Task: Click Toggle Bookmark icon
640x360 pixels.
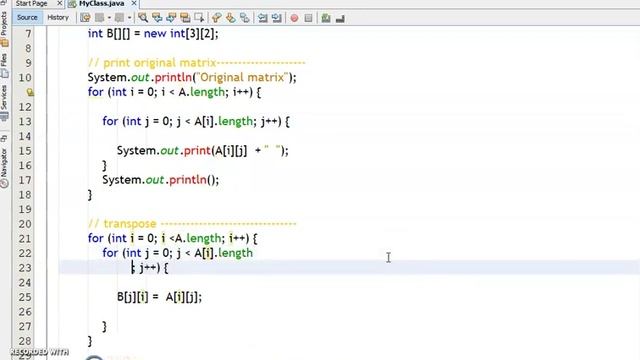Action: pyautogui.click(x=244, y=18)
